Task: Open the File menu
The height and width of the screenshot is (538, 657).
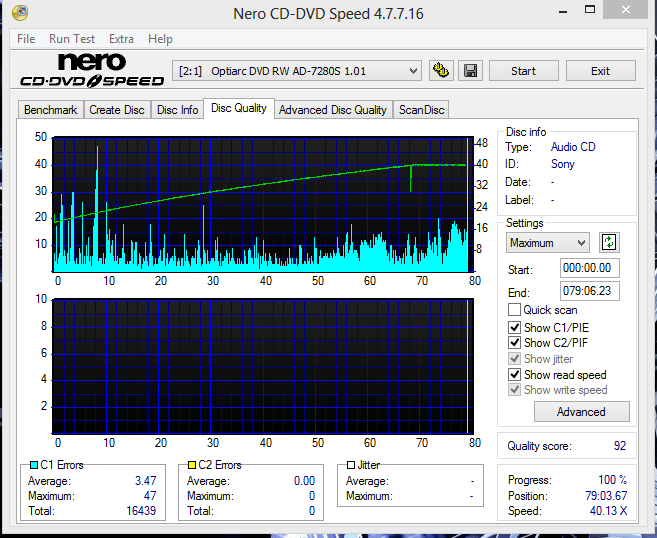Action: point(26,39)
